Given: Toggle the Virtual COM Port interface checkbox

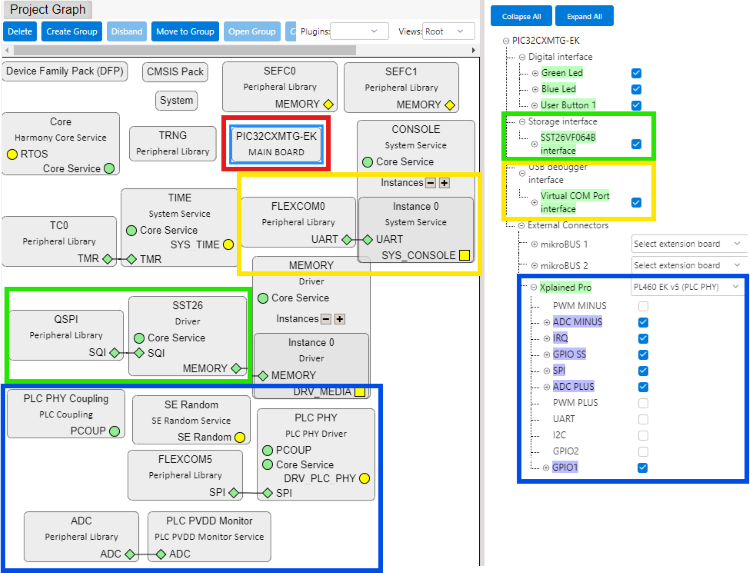Looking at the screenshot, I should pos(636,202).
